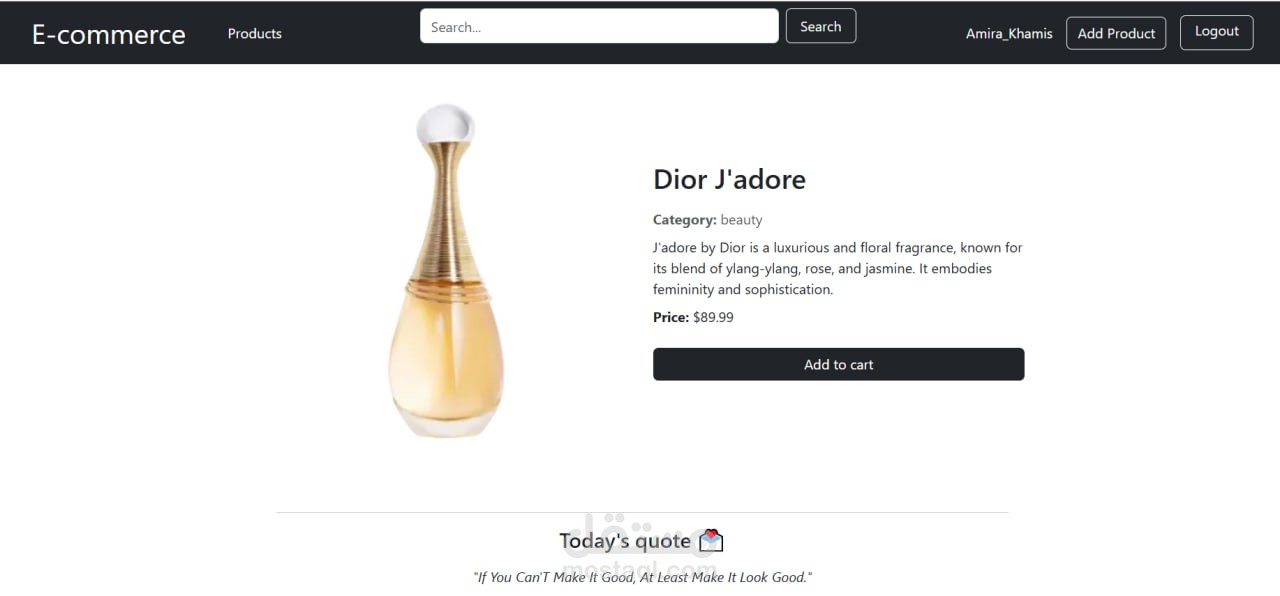Click the Dior J'adore product title
The width and height of the screenshot is (1280, 596).
729,179
